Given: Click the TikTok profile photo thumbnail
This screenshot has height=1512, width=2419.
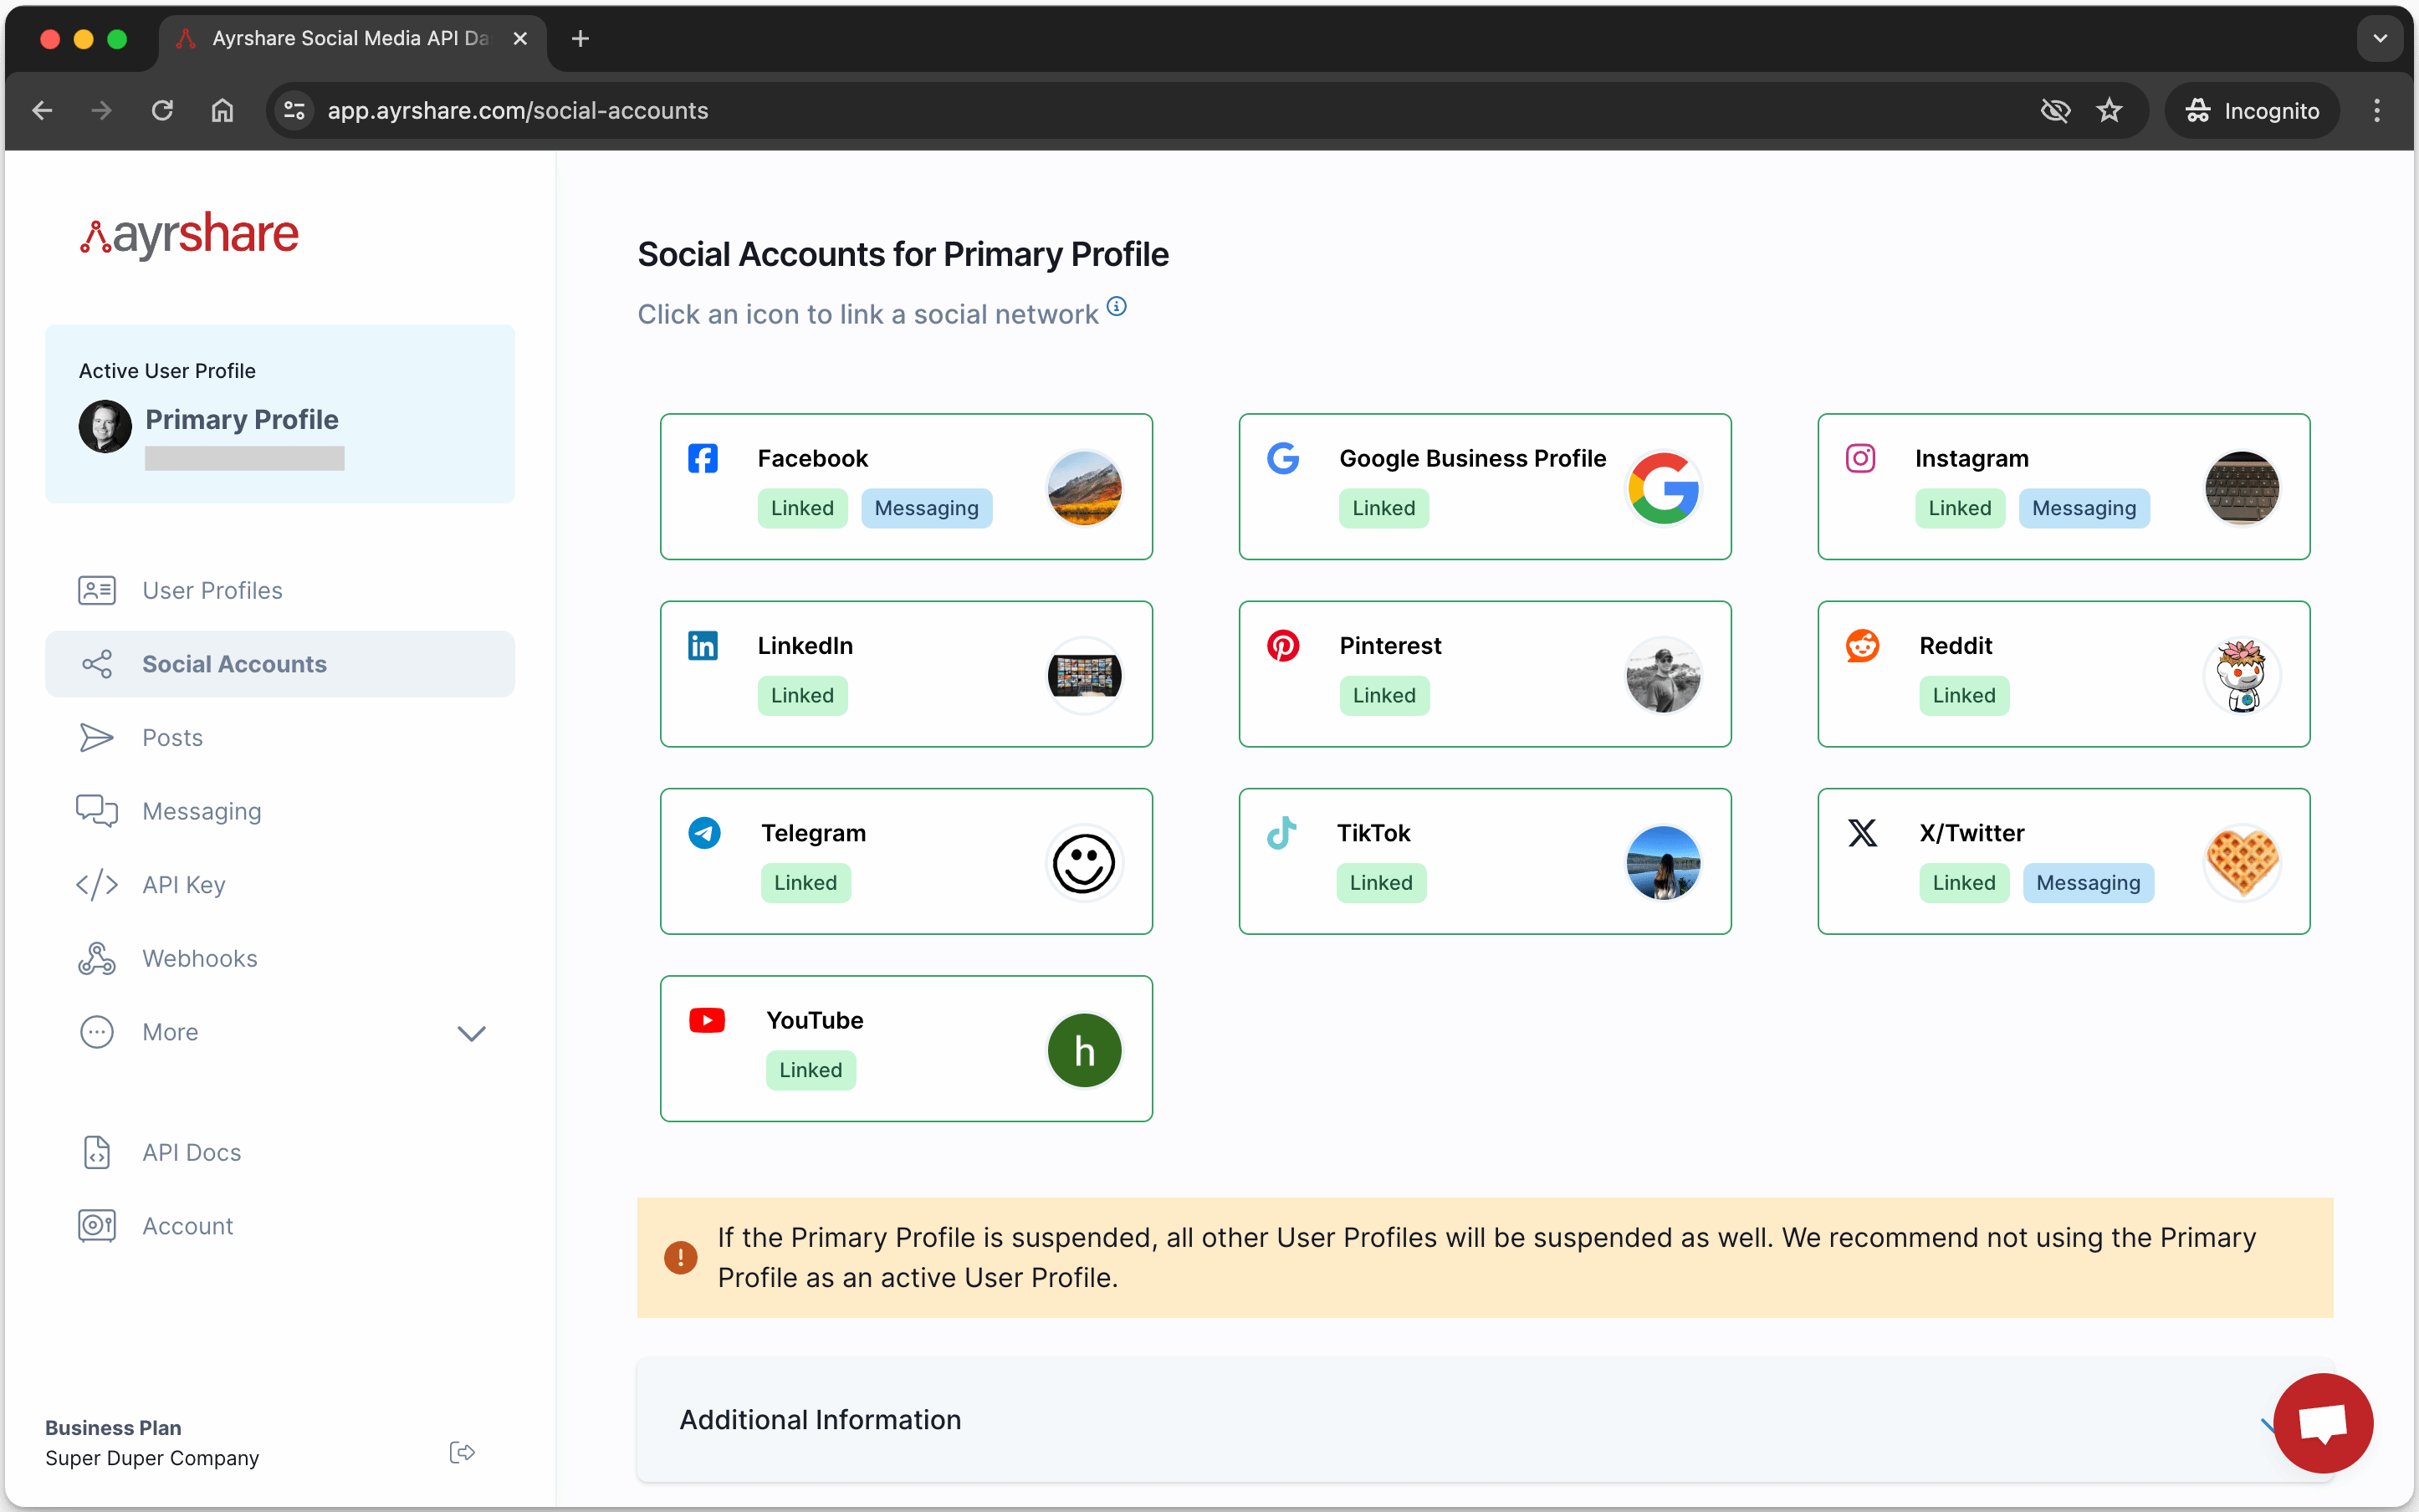Looking at the screenshot, I should point(1663,862).
